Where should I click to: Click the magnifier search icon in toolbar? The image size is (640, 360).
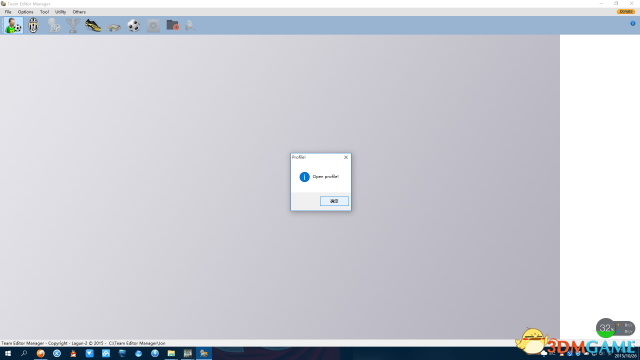pyautogui.click(x=190, y=26)
